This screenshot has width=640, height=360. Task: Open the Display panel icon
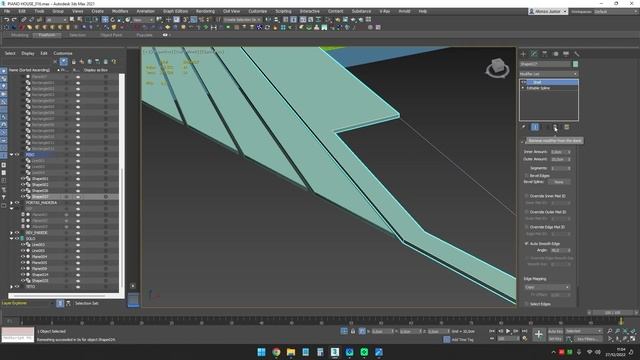[566, 54]
